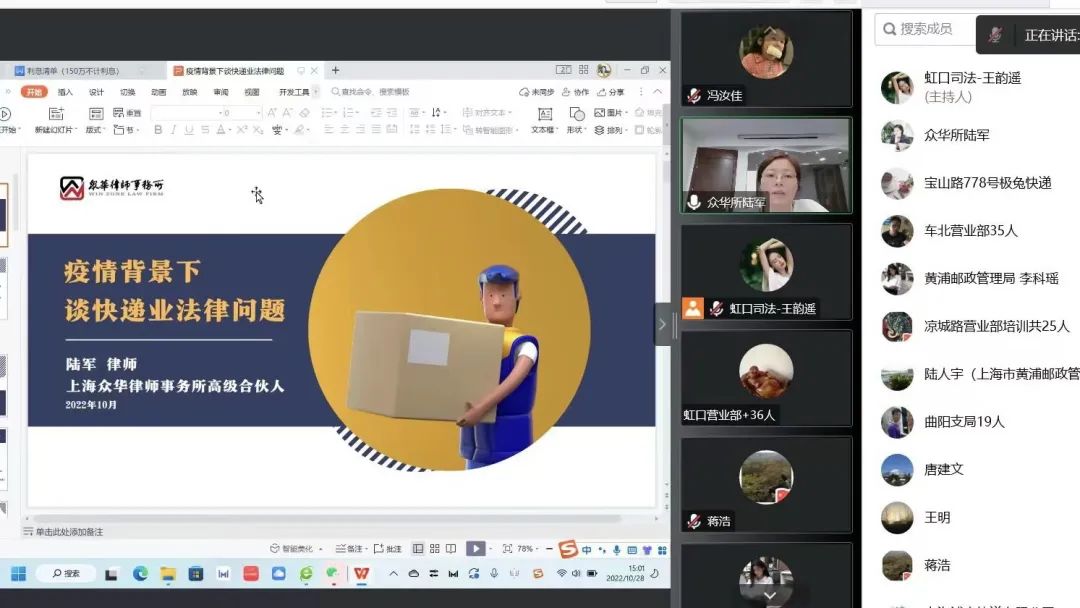Switch to the 开发工具 ribbon tab

(x=294, y=92)
